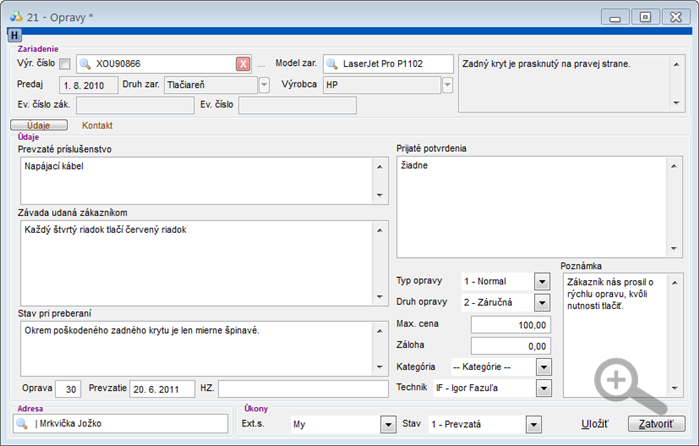Click the search icon in Výr. číslo field
Screen dimensions: 699x446
85,64
